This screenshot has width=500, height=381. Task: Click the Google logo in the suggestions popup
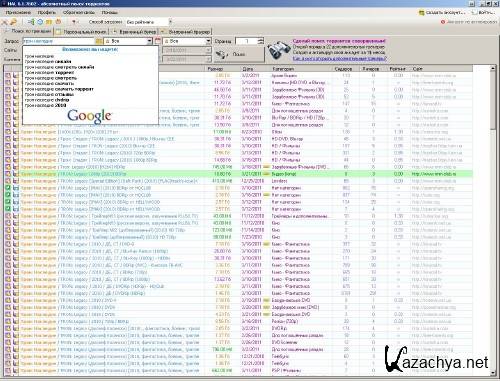pyautogui.click(x=89, y=116)
